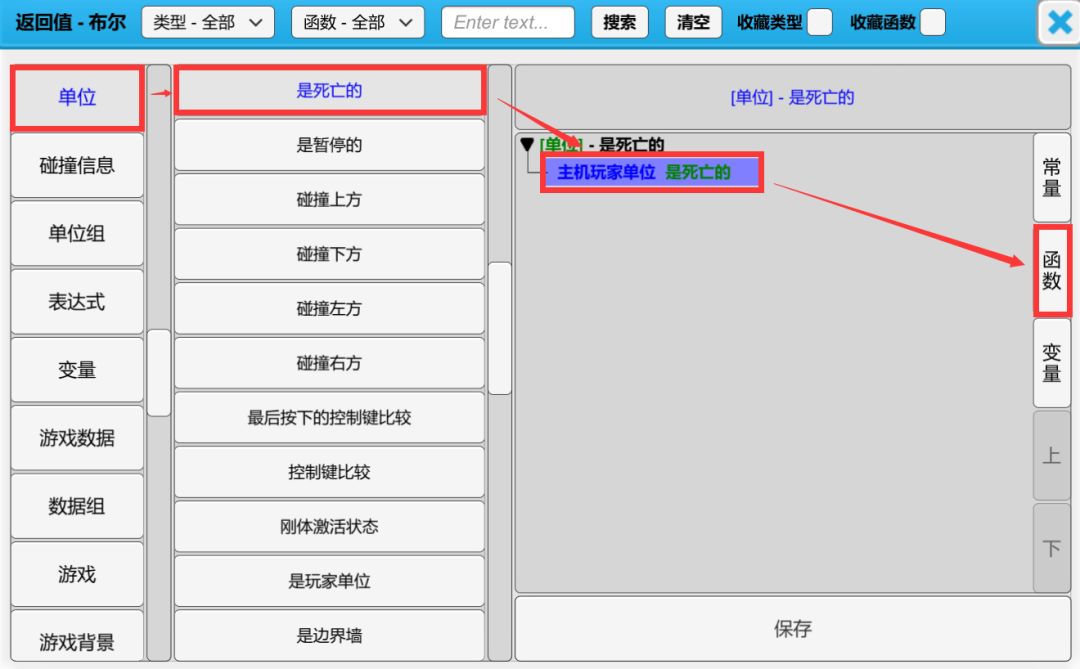This screenshot has width=1080, height=669.
Task: Close the dialog with the X icon
Action: (1058, 23)
